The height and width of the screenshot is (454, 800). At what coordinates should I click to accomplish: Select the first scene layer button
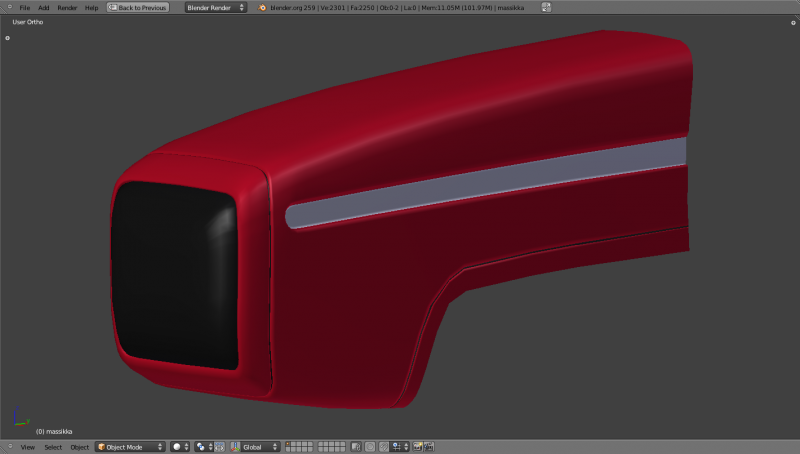tap(289, 444)
